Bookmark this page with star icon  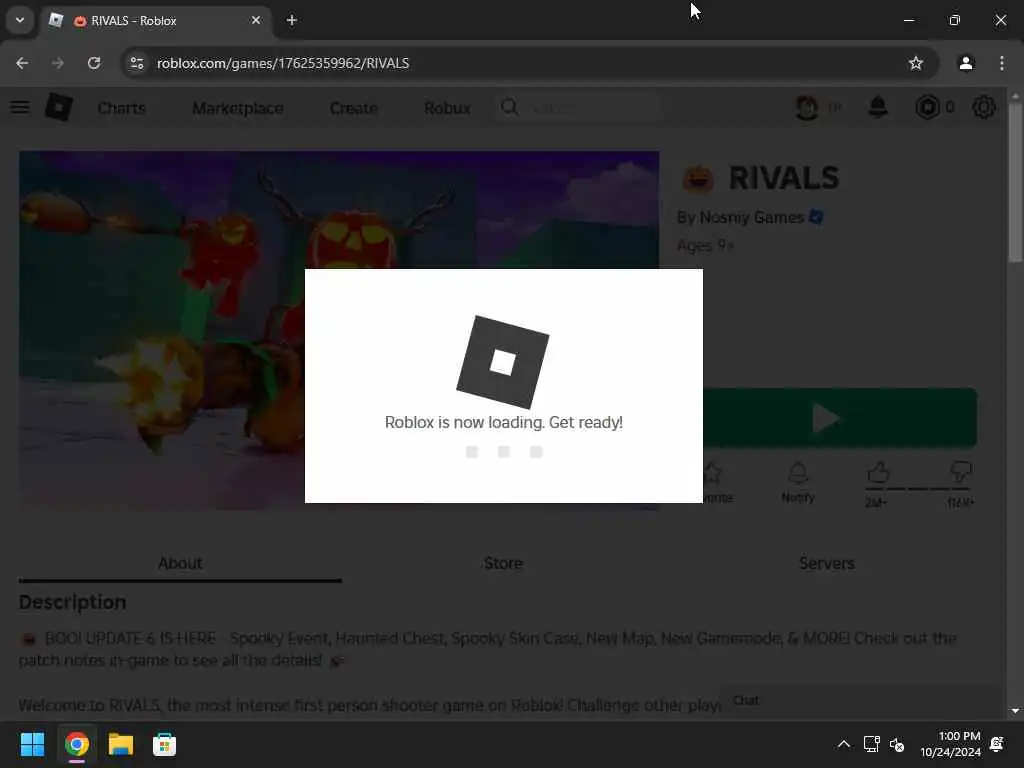[x=916, y=63]
